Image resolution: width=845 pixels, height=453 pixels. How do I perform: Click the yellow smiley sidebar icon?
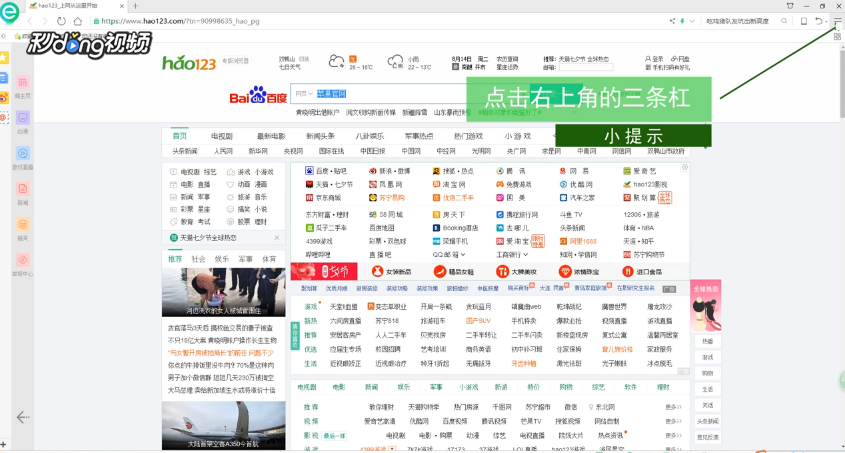(23, 225)
